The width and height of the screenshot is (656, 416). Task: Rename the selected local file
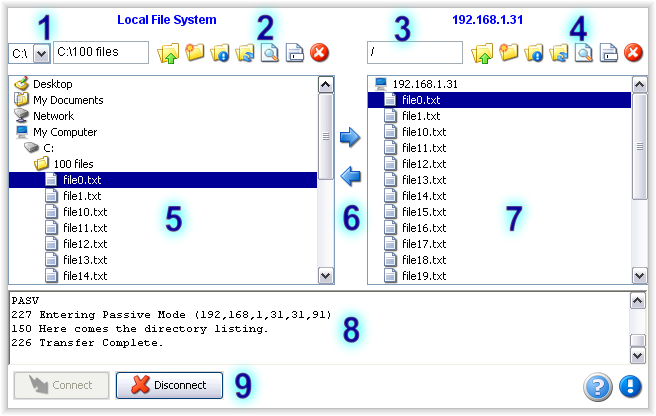pyautogui.click(x=295, y=53)
